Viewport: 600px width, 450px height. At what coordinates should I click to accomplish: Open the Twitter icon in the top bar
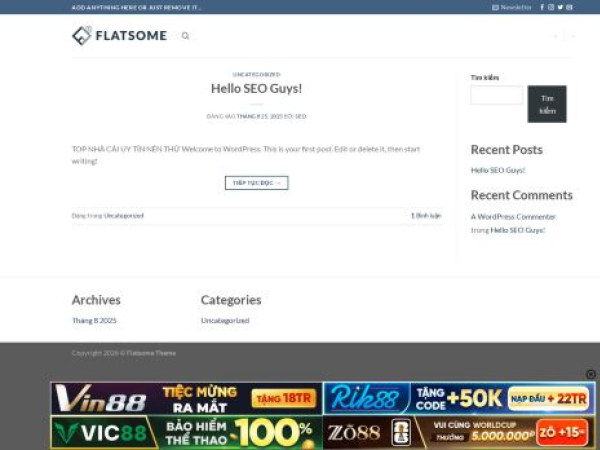[560, 7]
